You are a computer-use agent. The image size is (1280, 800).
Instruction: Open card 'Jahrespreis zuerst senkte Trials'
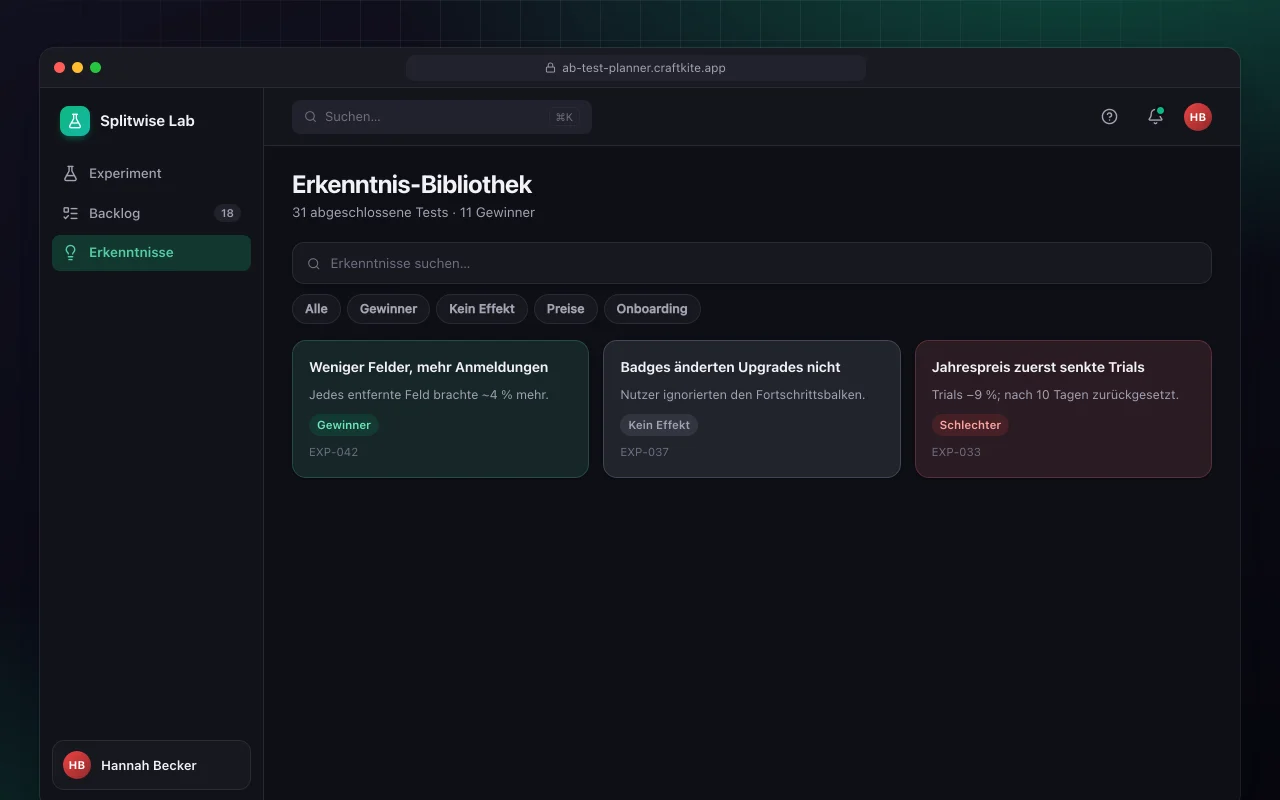coord(1063,409)
